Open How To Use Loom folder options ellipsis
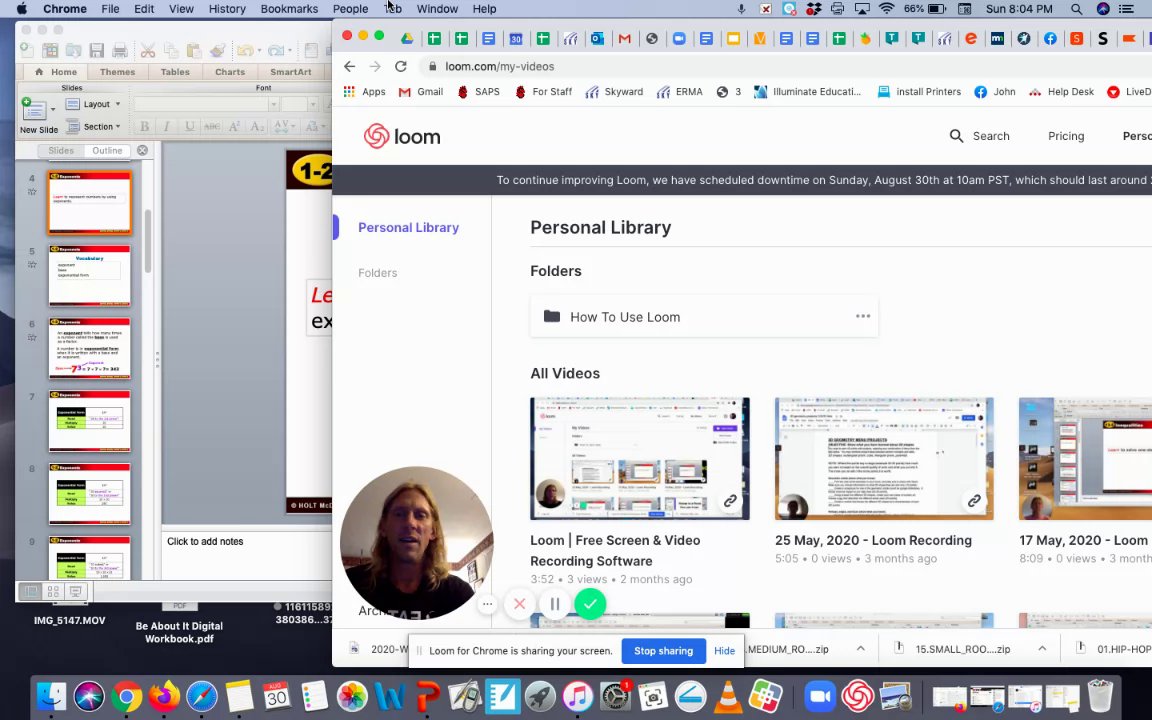Image resolution: width=1152 pixels, height=720 pixels. (x=863, y=317)
